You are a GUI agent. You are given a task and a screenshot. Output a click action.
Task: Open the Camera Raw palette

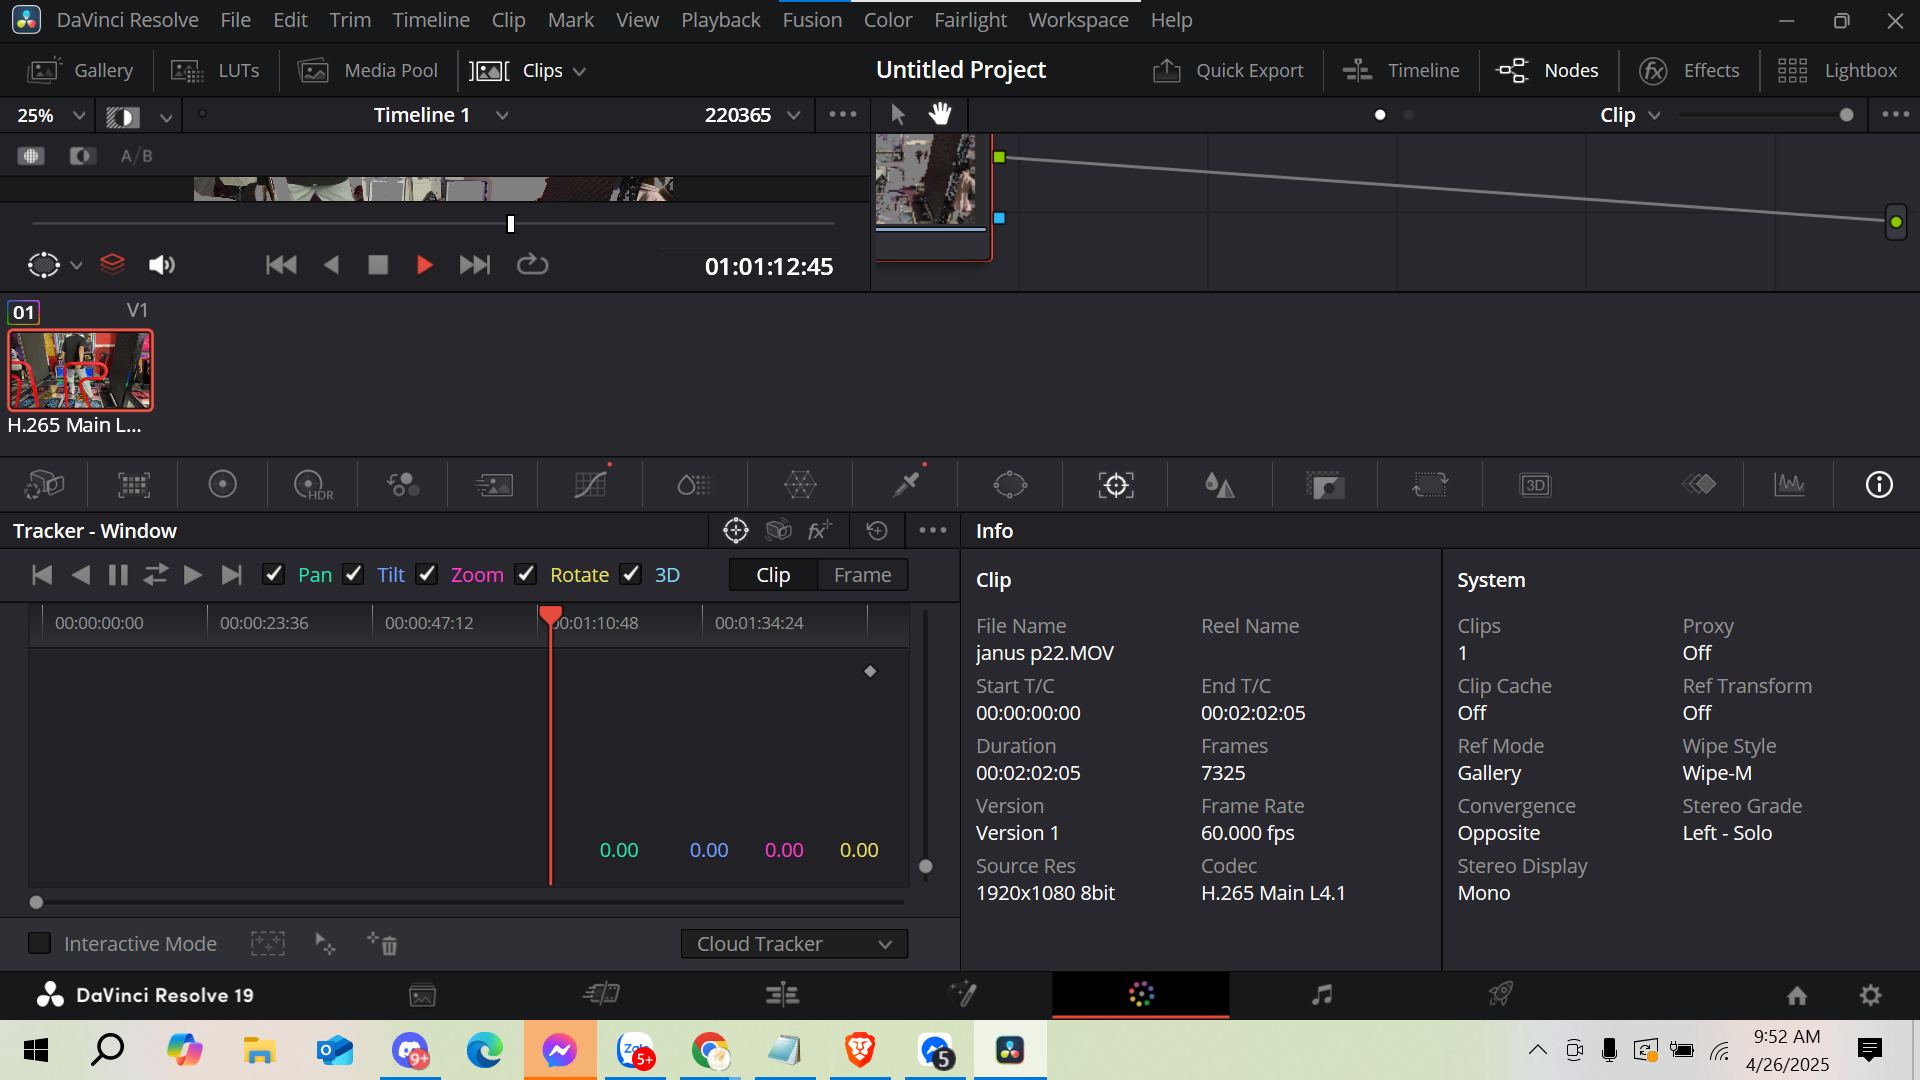[x=44, y=485]
